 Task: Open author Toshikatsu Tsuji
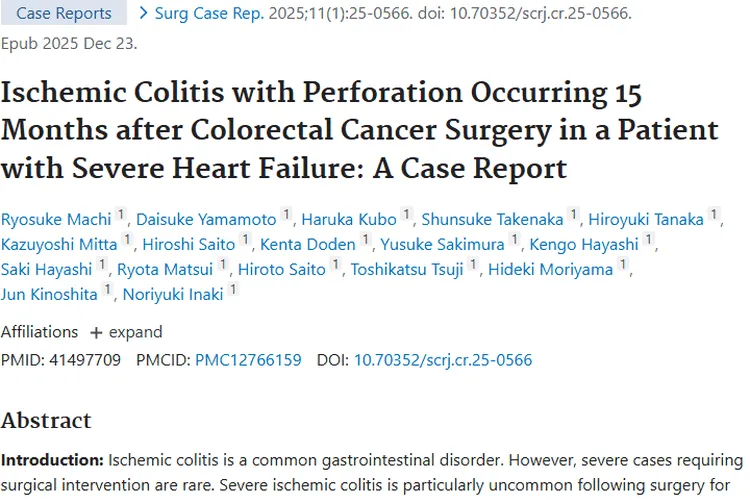pos(410,269)
